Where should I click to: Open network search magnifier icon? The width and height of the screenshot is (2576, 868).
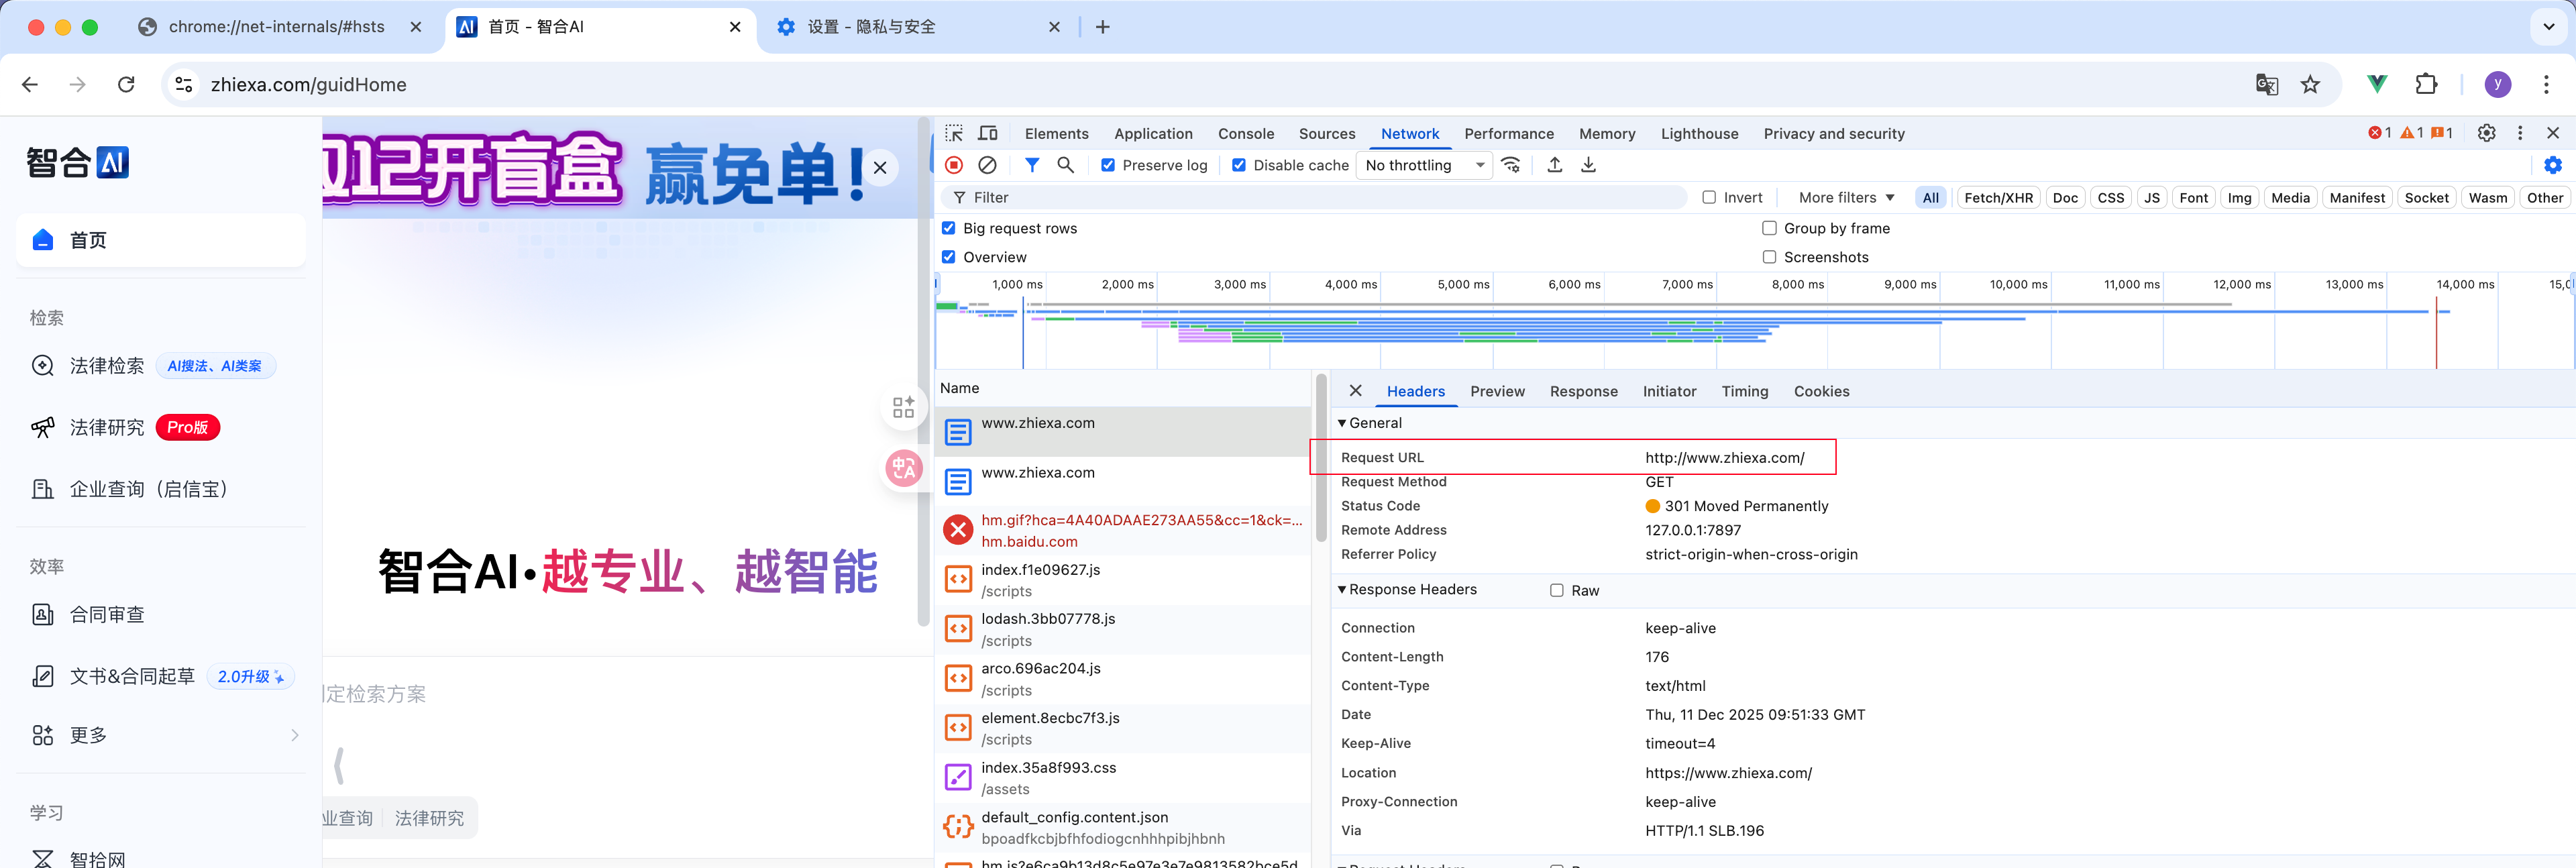1065,165
